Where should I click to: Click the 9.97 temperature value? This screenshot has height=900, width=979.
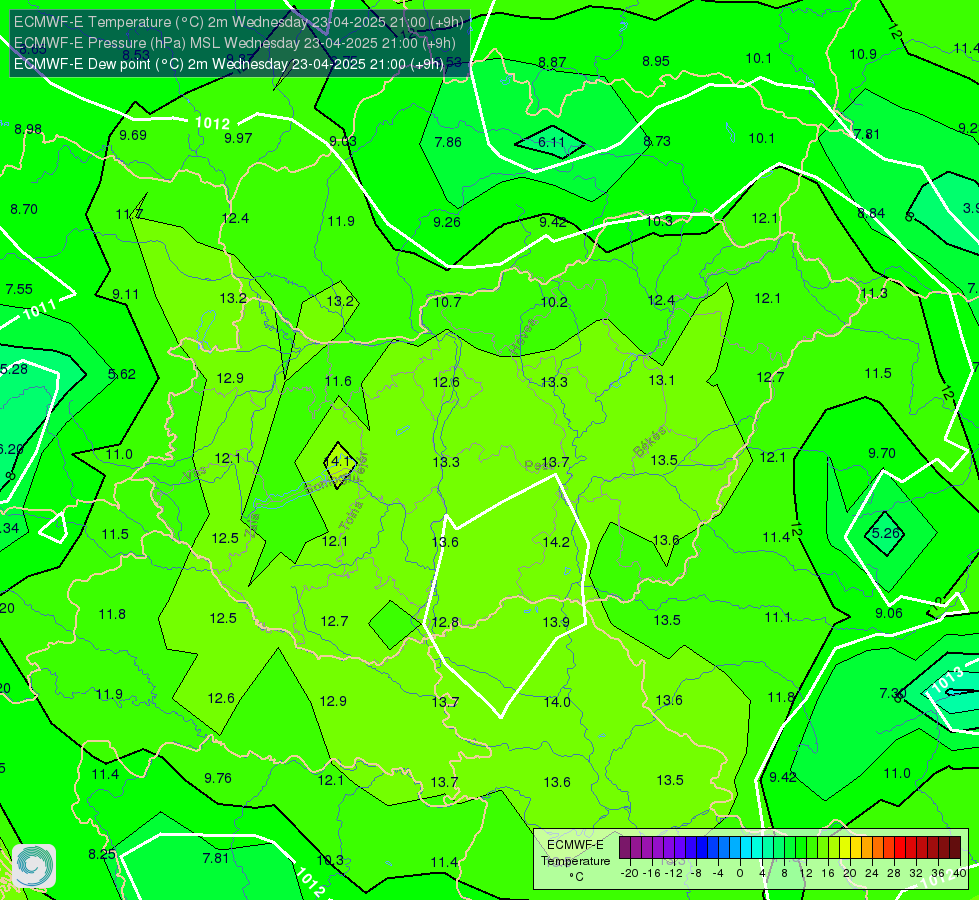[x=238, y=138]
